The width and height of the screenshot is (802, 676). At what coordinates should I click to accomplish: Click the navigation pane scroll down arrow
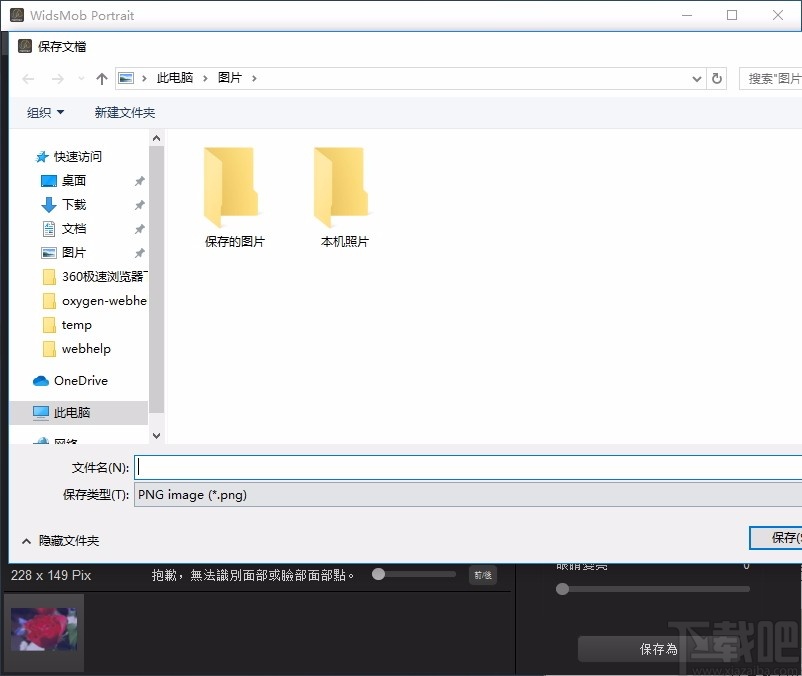point(157,436)
